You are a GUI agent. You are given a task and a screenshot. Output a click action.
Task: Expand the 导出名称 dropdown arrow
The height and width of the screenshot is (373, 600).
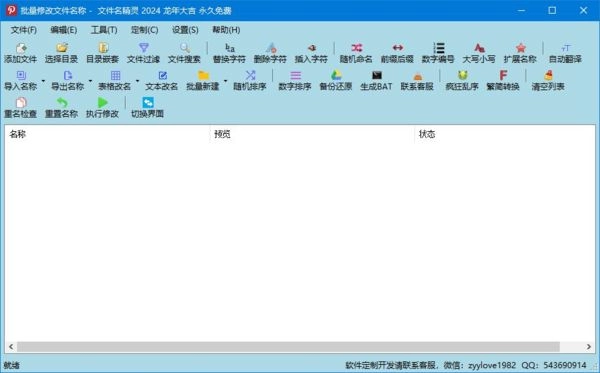pos(90,81)
